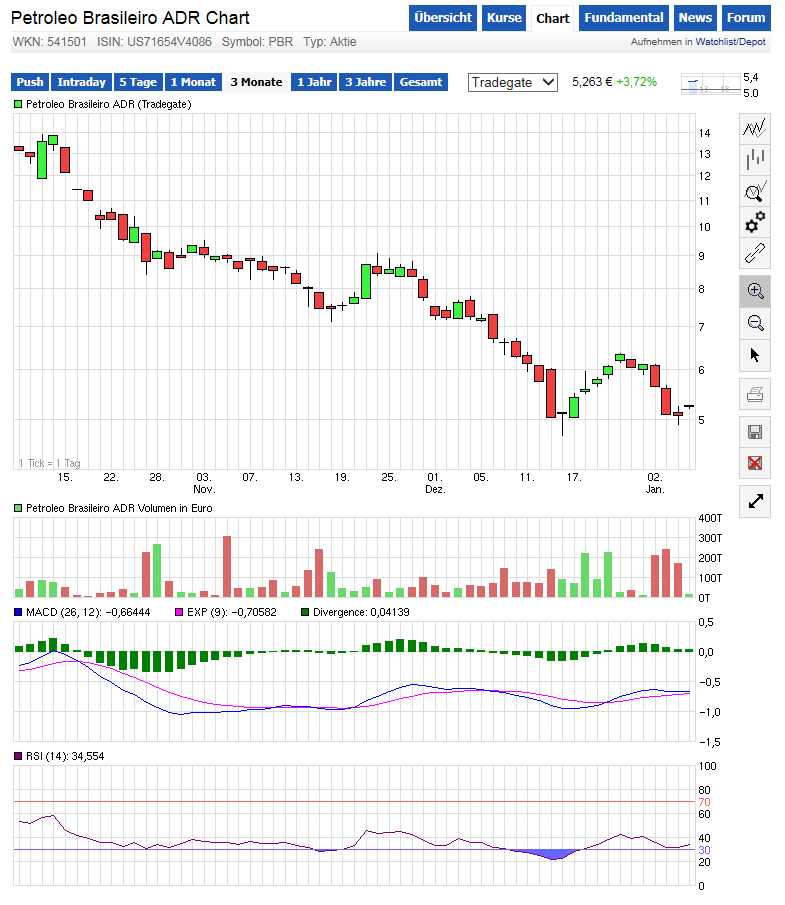Screen dimensions: 785x905
Task: Click blue MACD legend square
Action: [18, 612]
